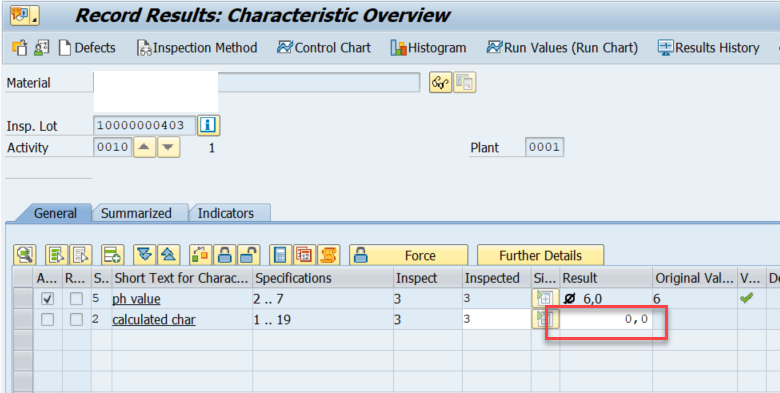Click the double up-arrow collapse icon
The height and width of the screenshot is (393, 780).
click(x=168, y=255)
